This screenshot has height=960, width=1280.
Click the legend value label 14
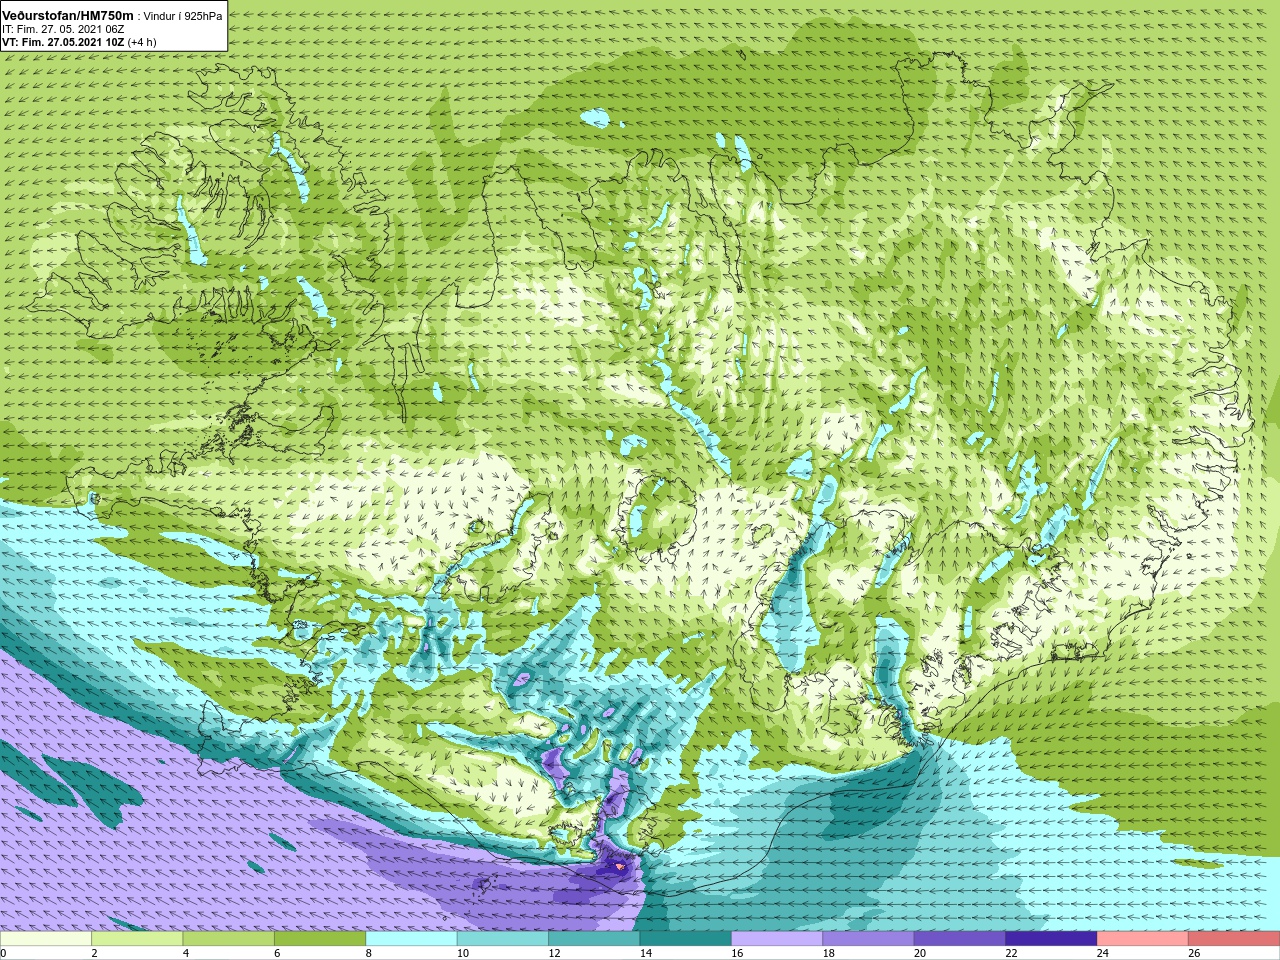(646, 953)
